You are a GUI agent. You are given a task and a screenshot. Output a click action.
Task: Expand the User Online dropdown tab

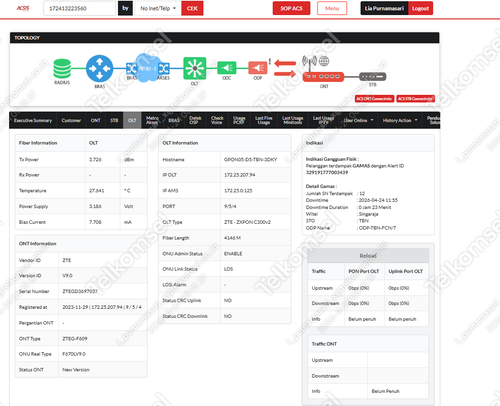[358, 120]
